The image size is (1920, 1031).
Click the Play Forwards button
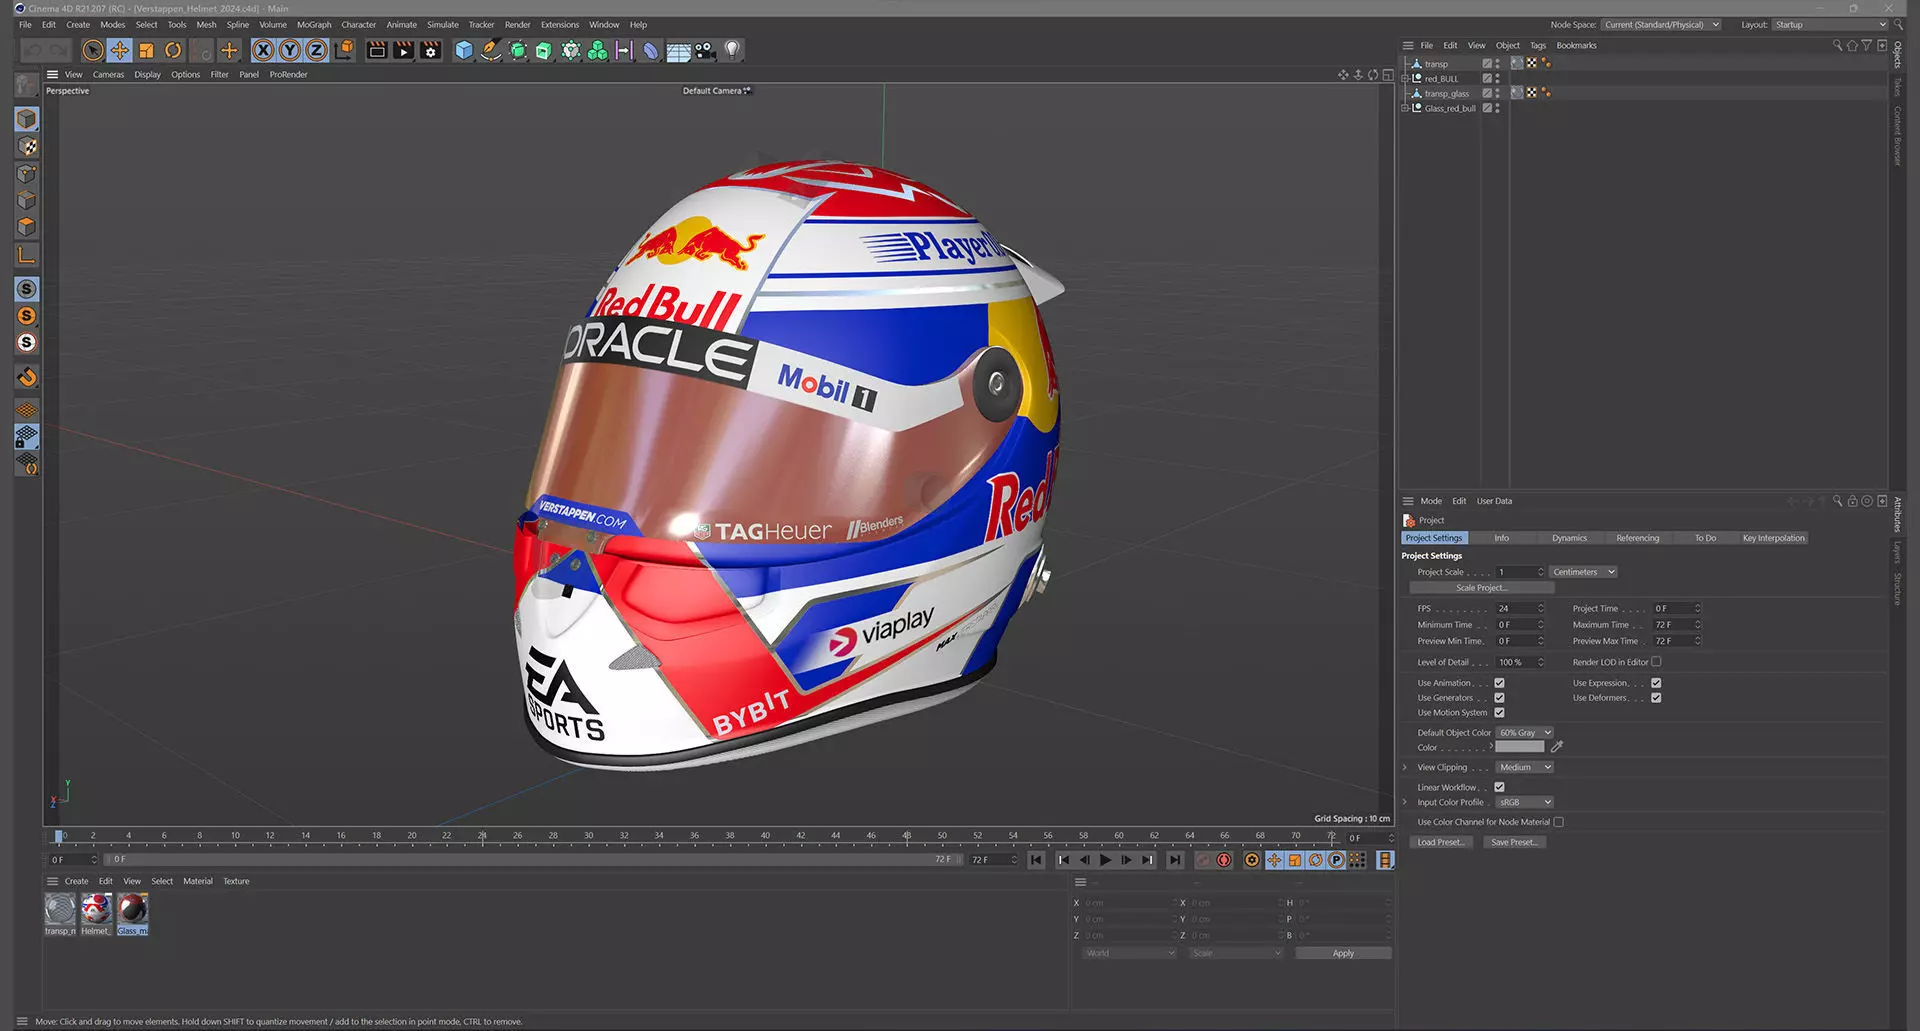click(x=1105, y=860)
